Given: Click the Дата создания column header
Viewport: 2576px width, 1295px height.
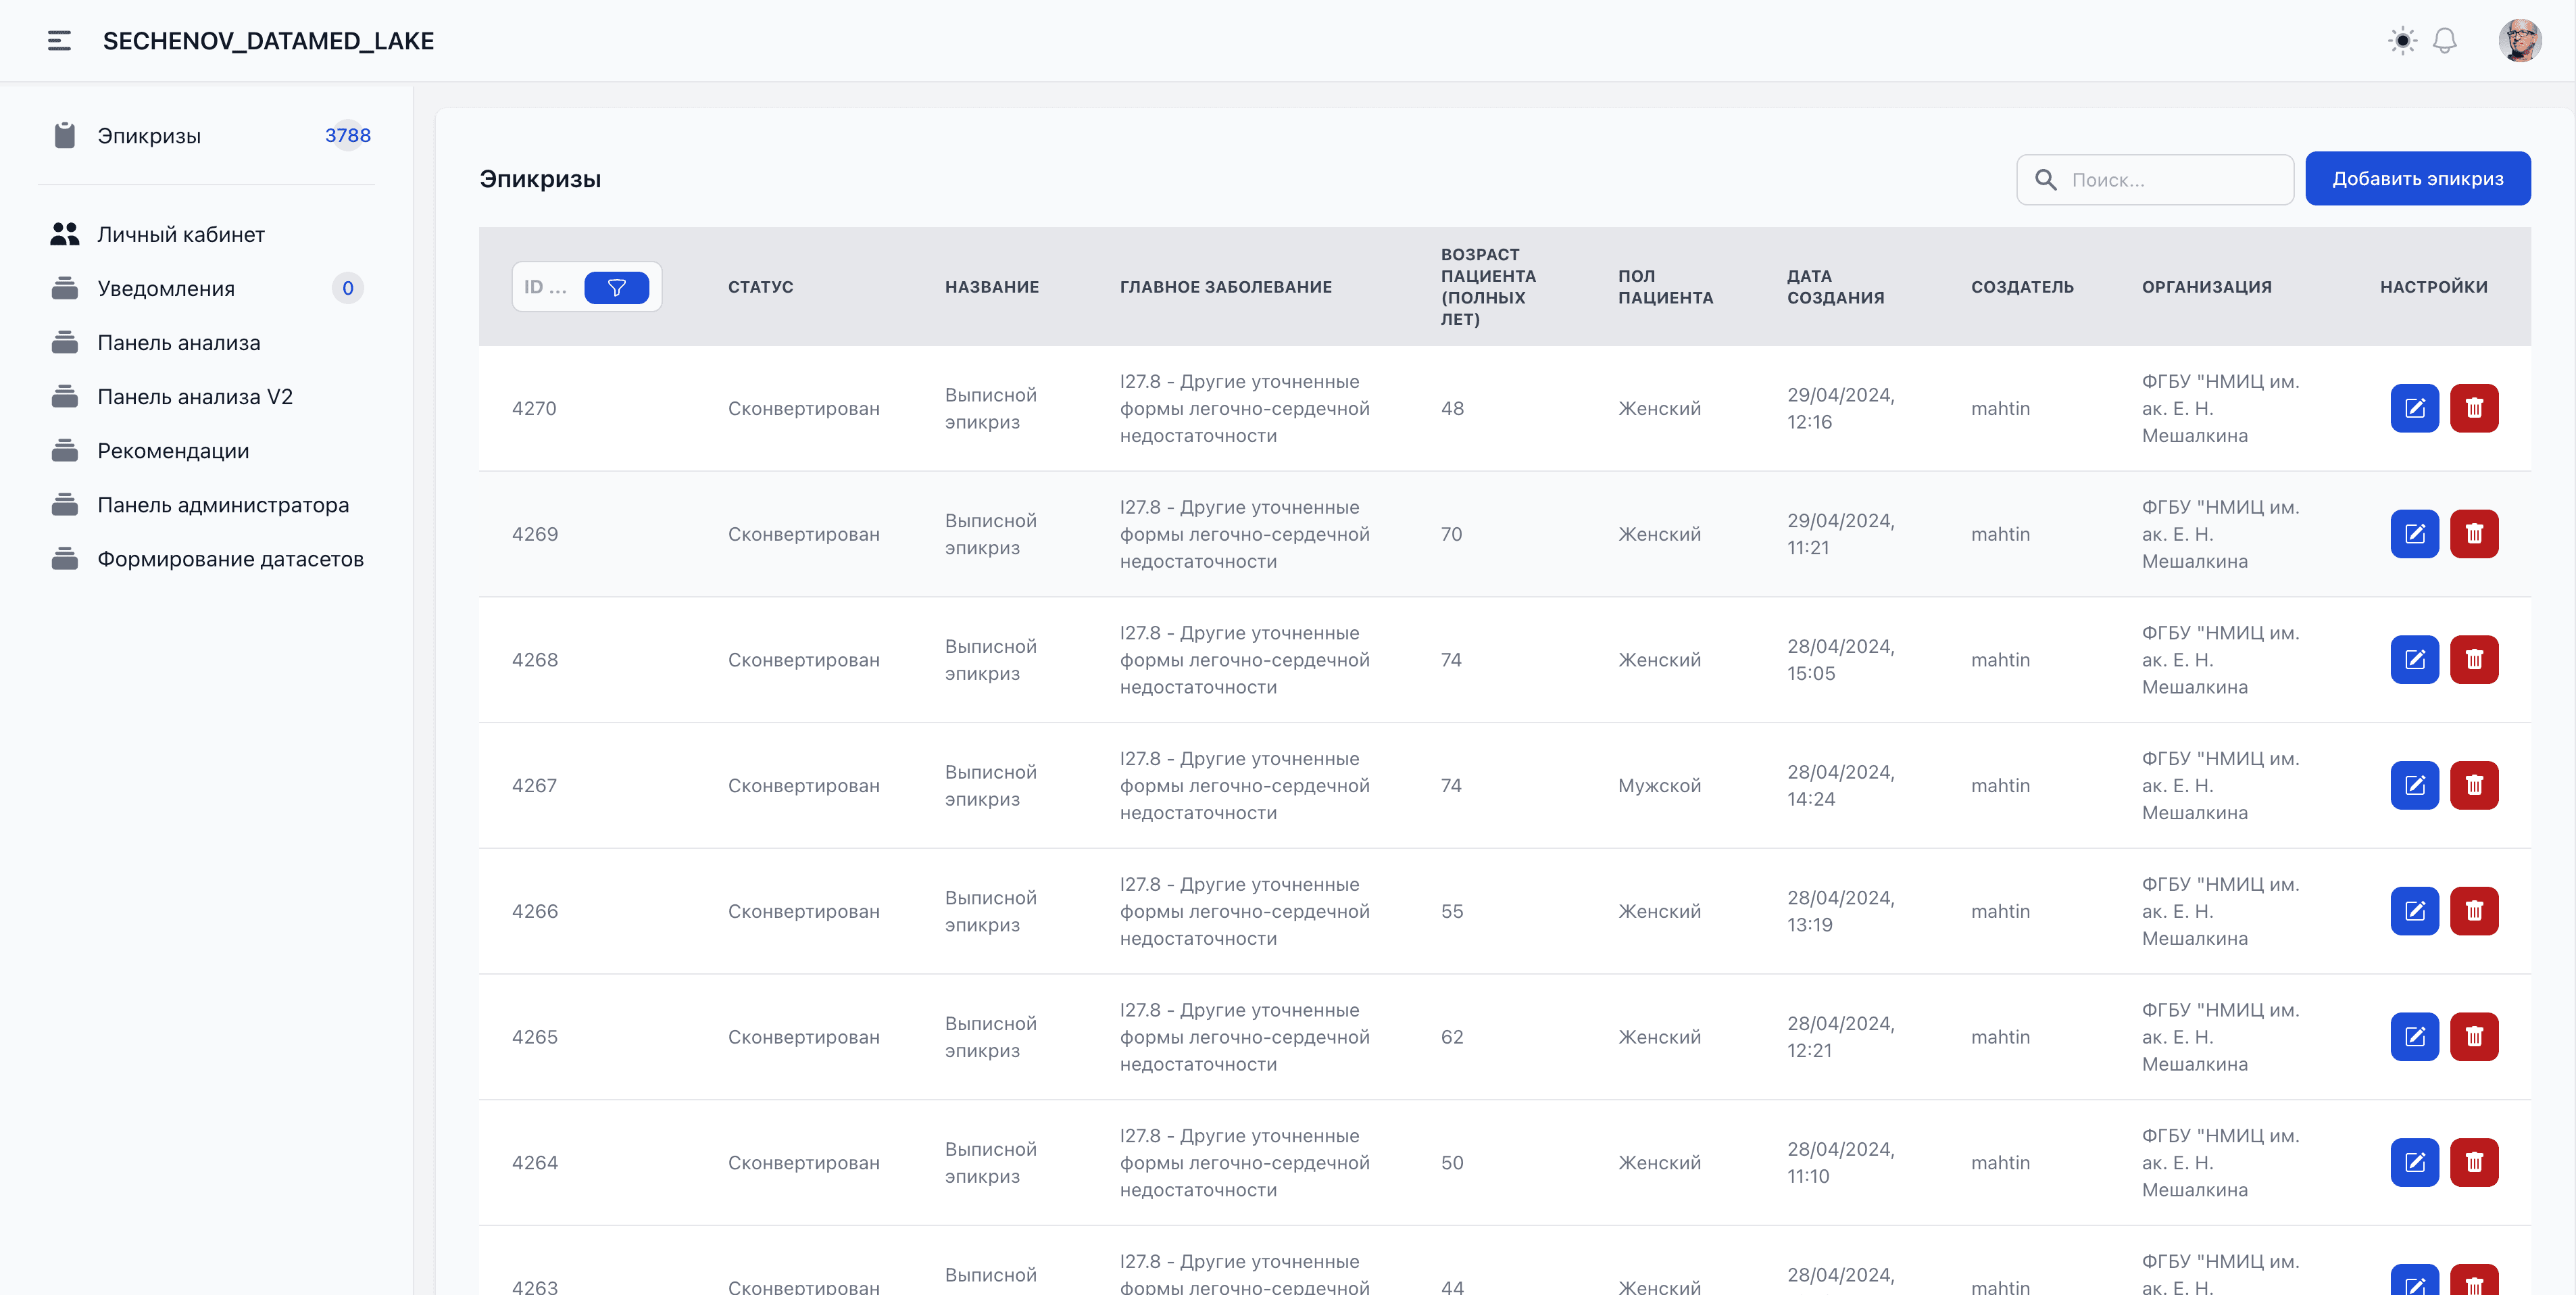Looking at the screenshot, I should [x=1835, y=287].
